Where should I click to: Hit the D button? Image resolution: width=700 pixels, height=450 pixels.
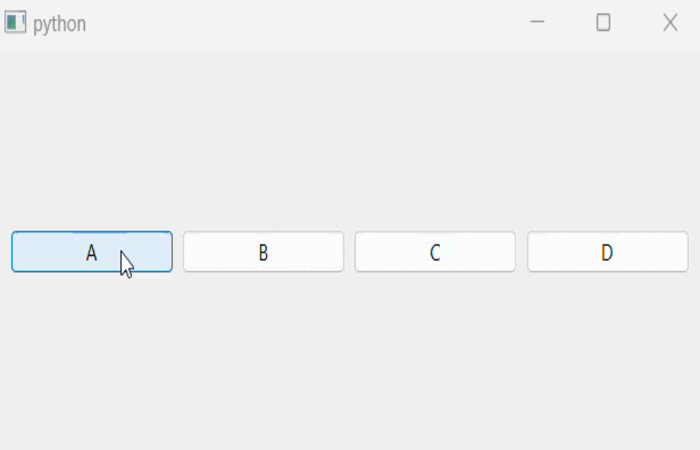[x=607, y=252]
